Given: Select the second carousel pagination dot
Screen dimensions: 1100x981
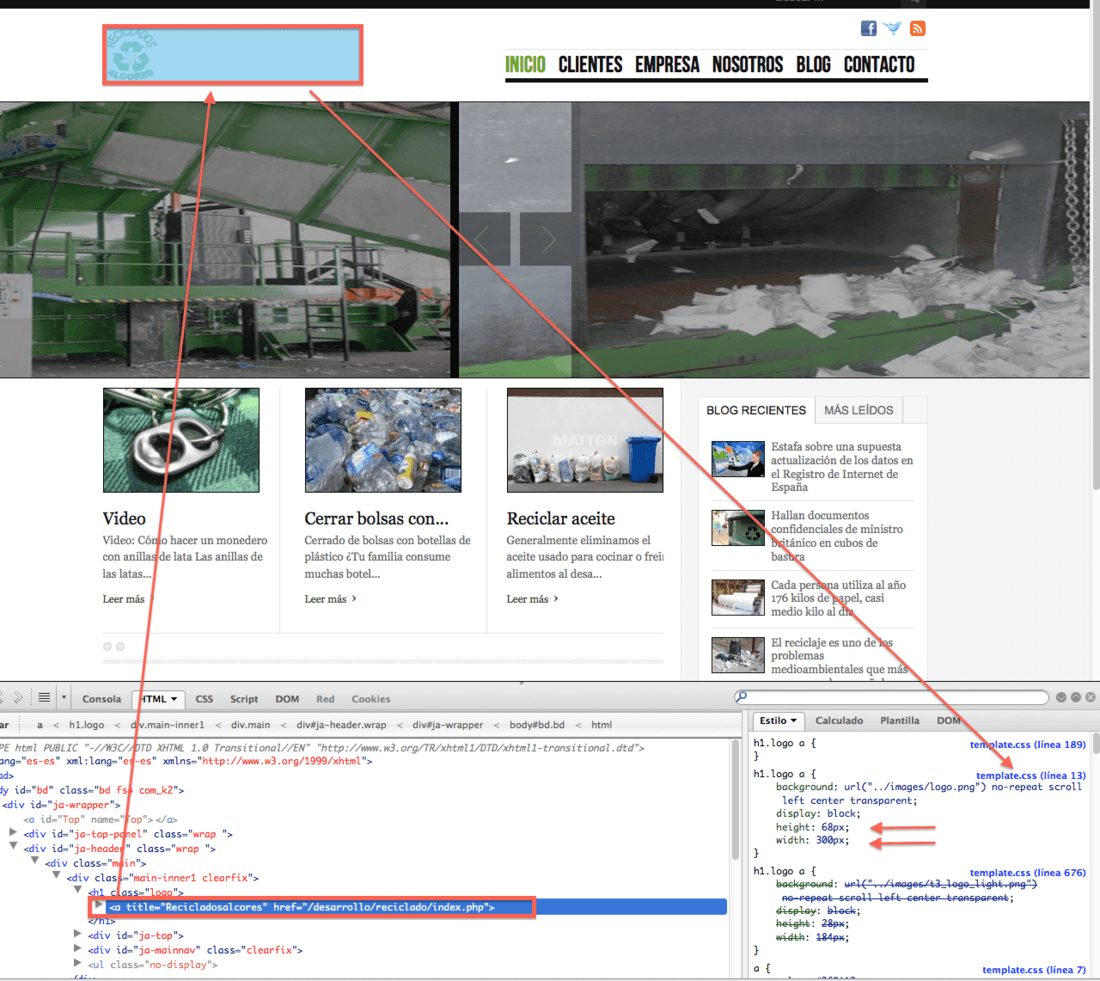Looking at the screenshot, I should point(121,646).
